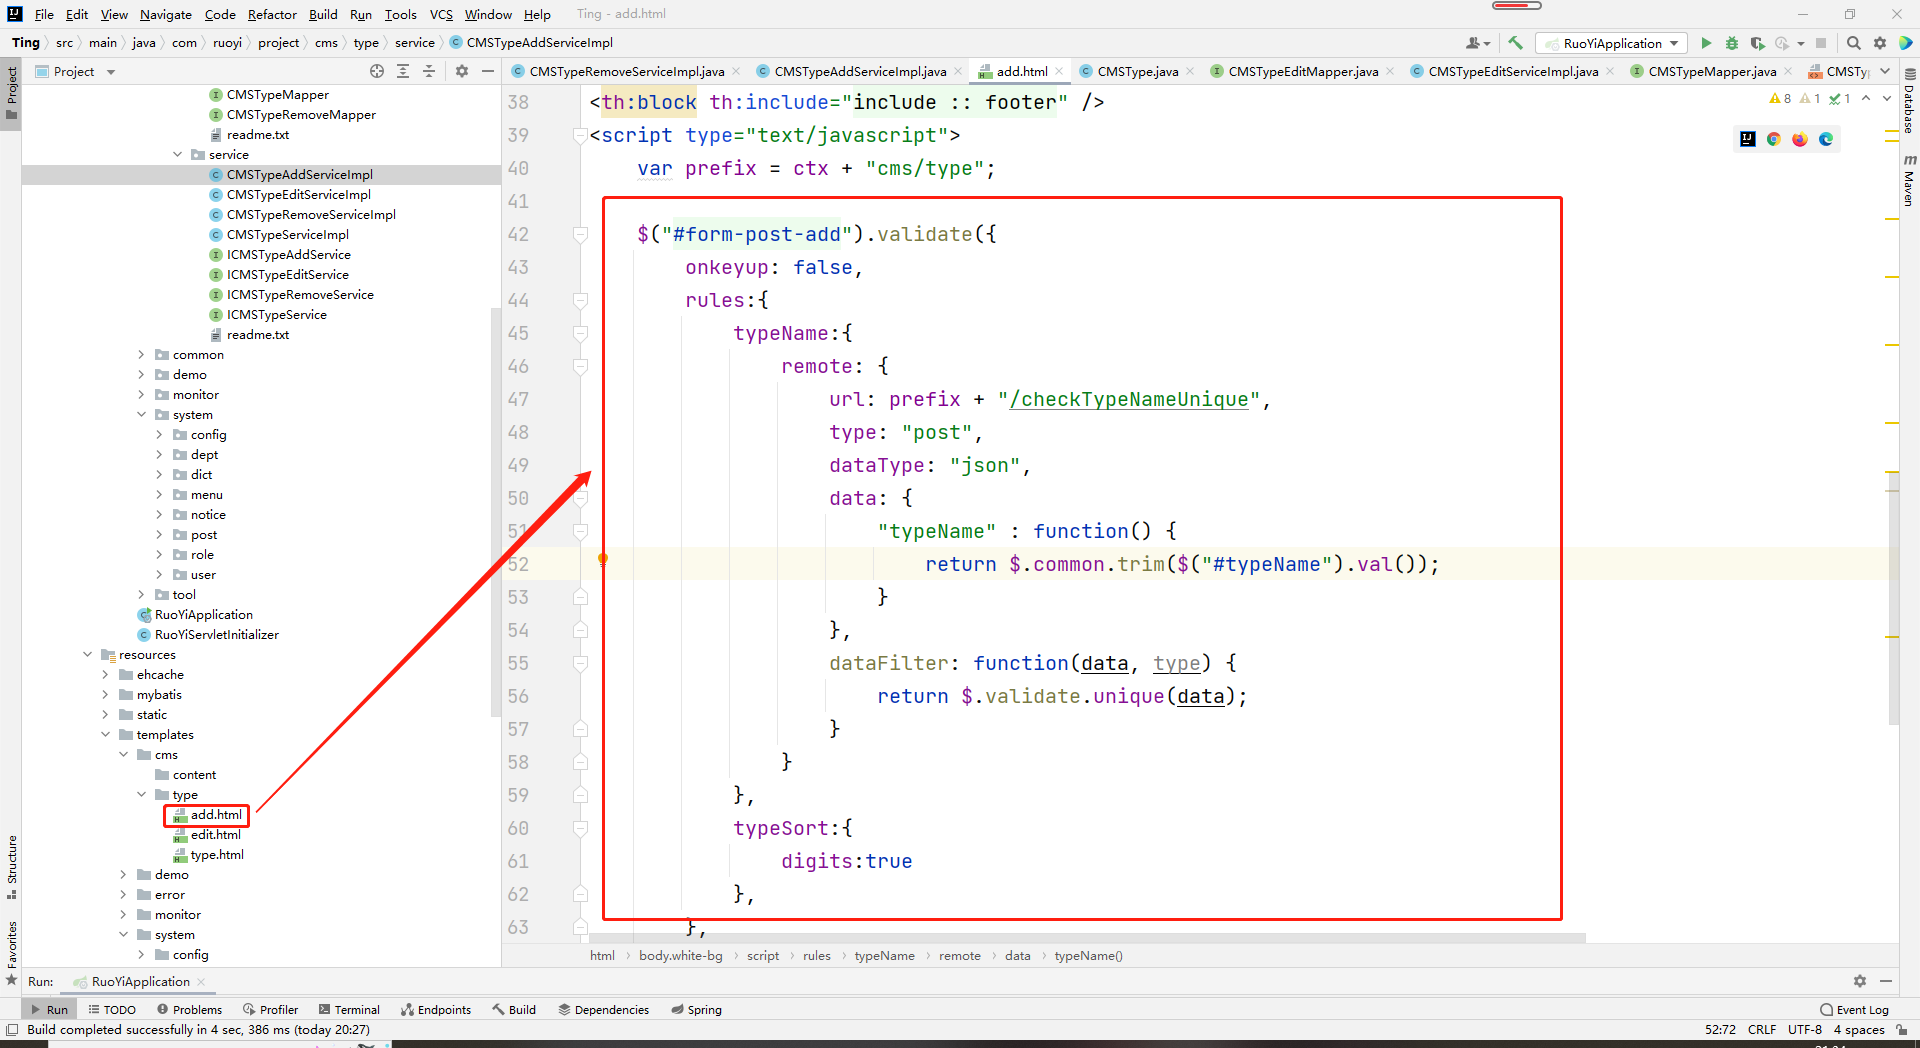
Task: Collapse the service folder
Action: tap(178, 154)
